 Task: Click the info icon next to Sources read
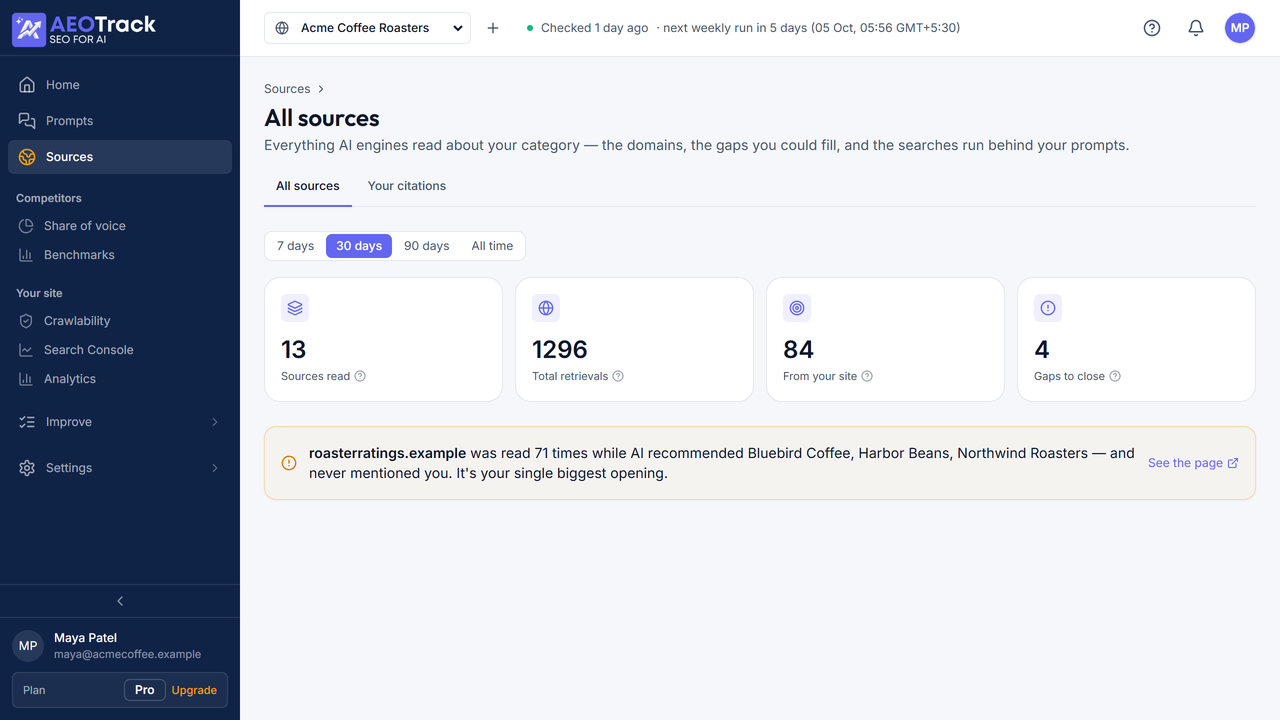click(x=360, y=376)
